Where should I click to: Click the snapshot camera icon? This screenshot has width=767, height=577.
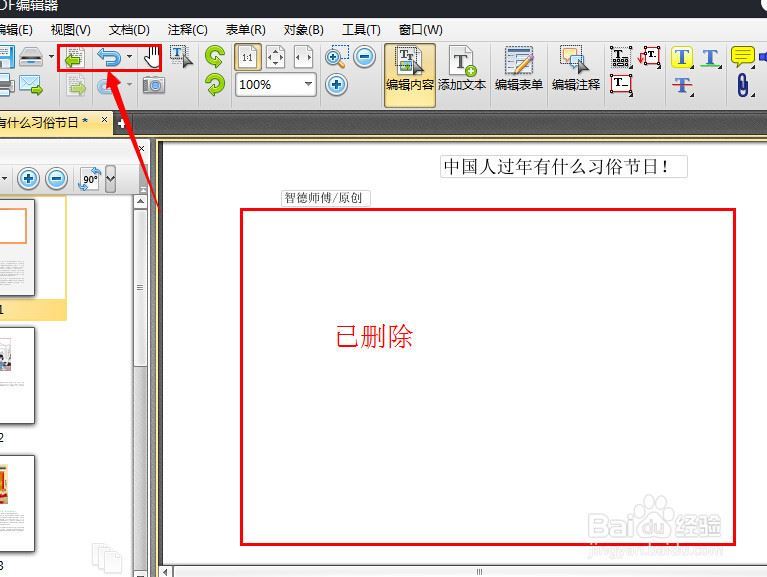coord(154,86)
